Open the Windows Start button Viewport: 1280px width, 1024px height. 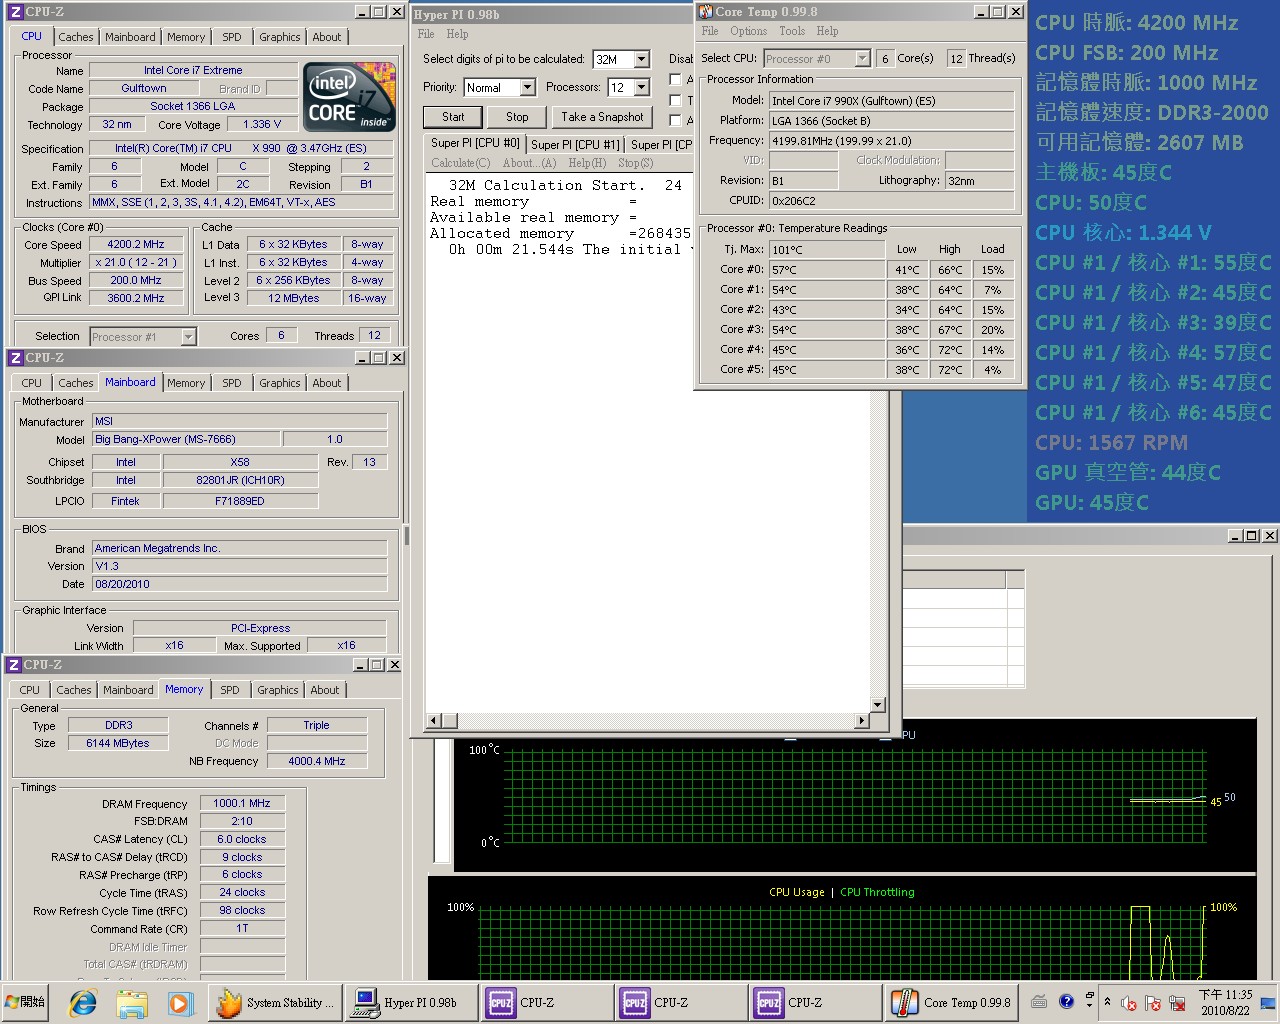click(x=26, y=1002)
